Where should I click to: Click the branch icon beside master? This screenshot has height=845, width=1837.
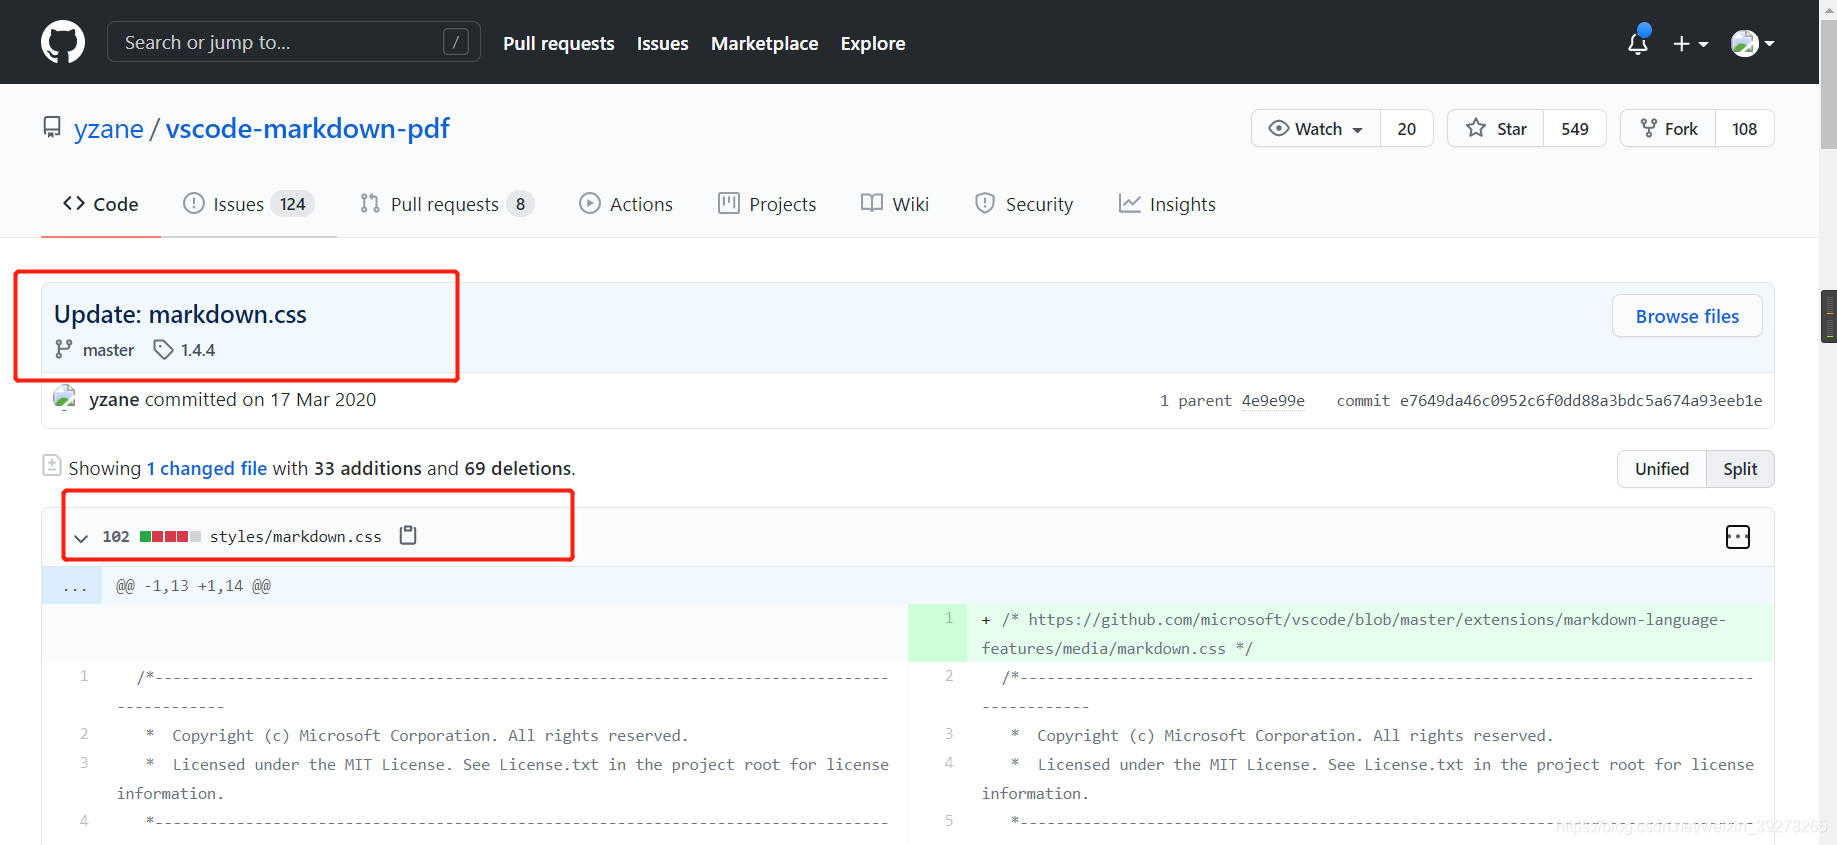[x=64, y=349]
